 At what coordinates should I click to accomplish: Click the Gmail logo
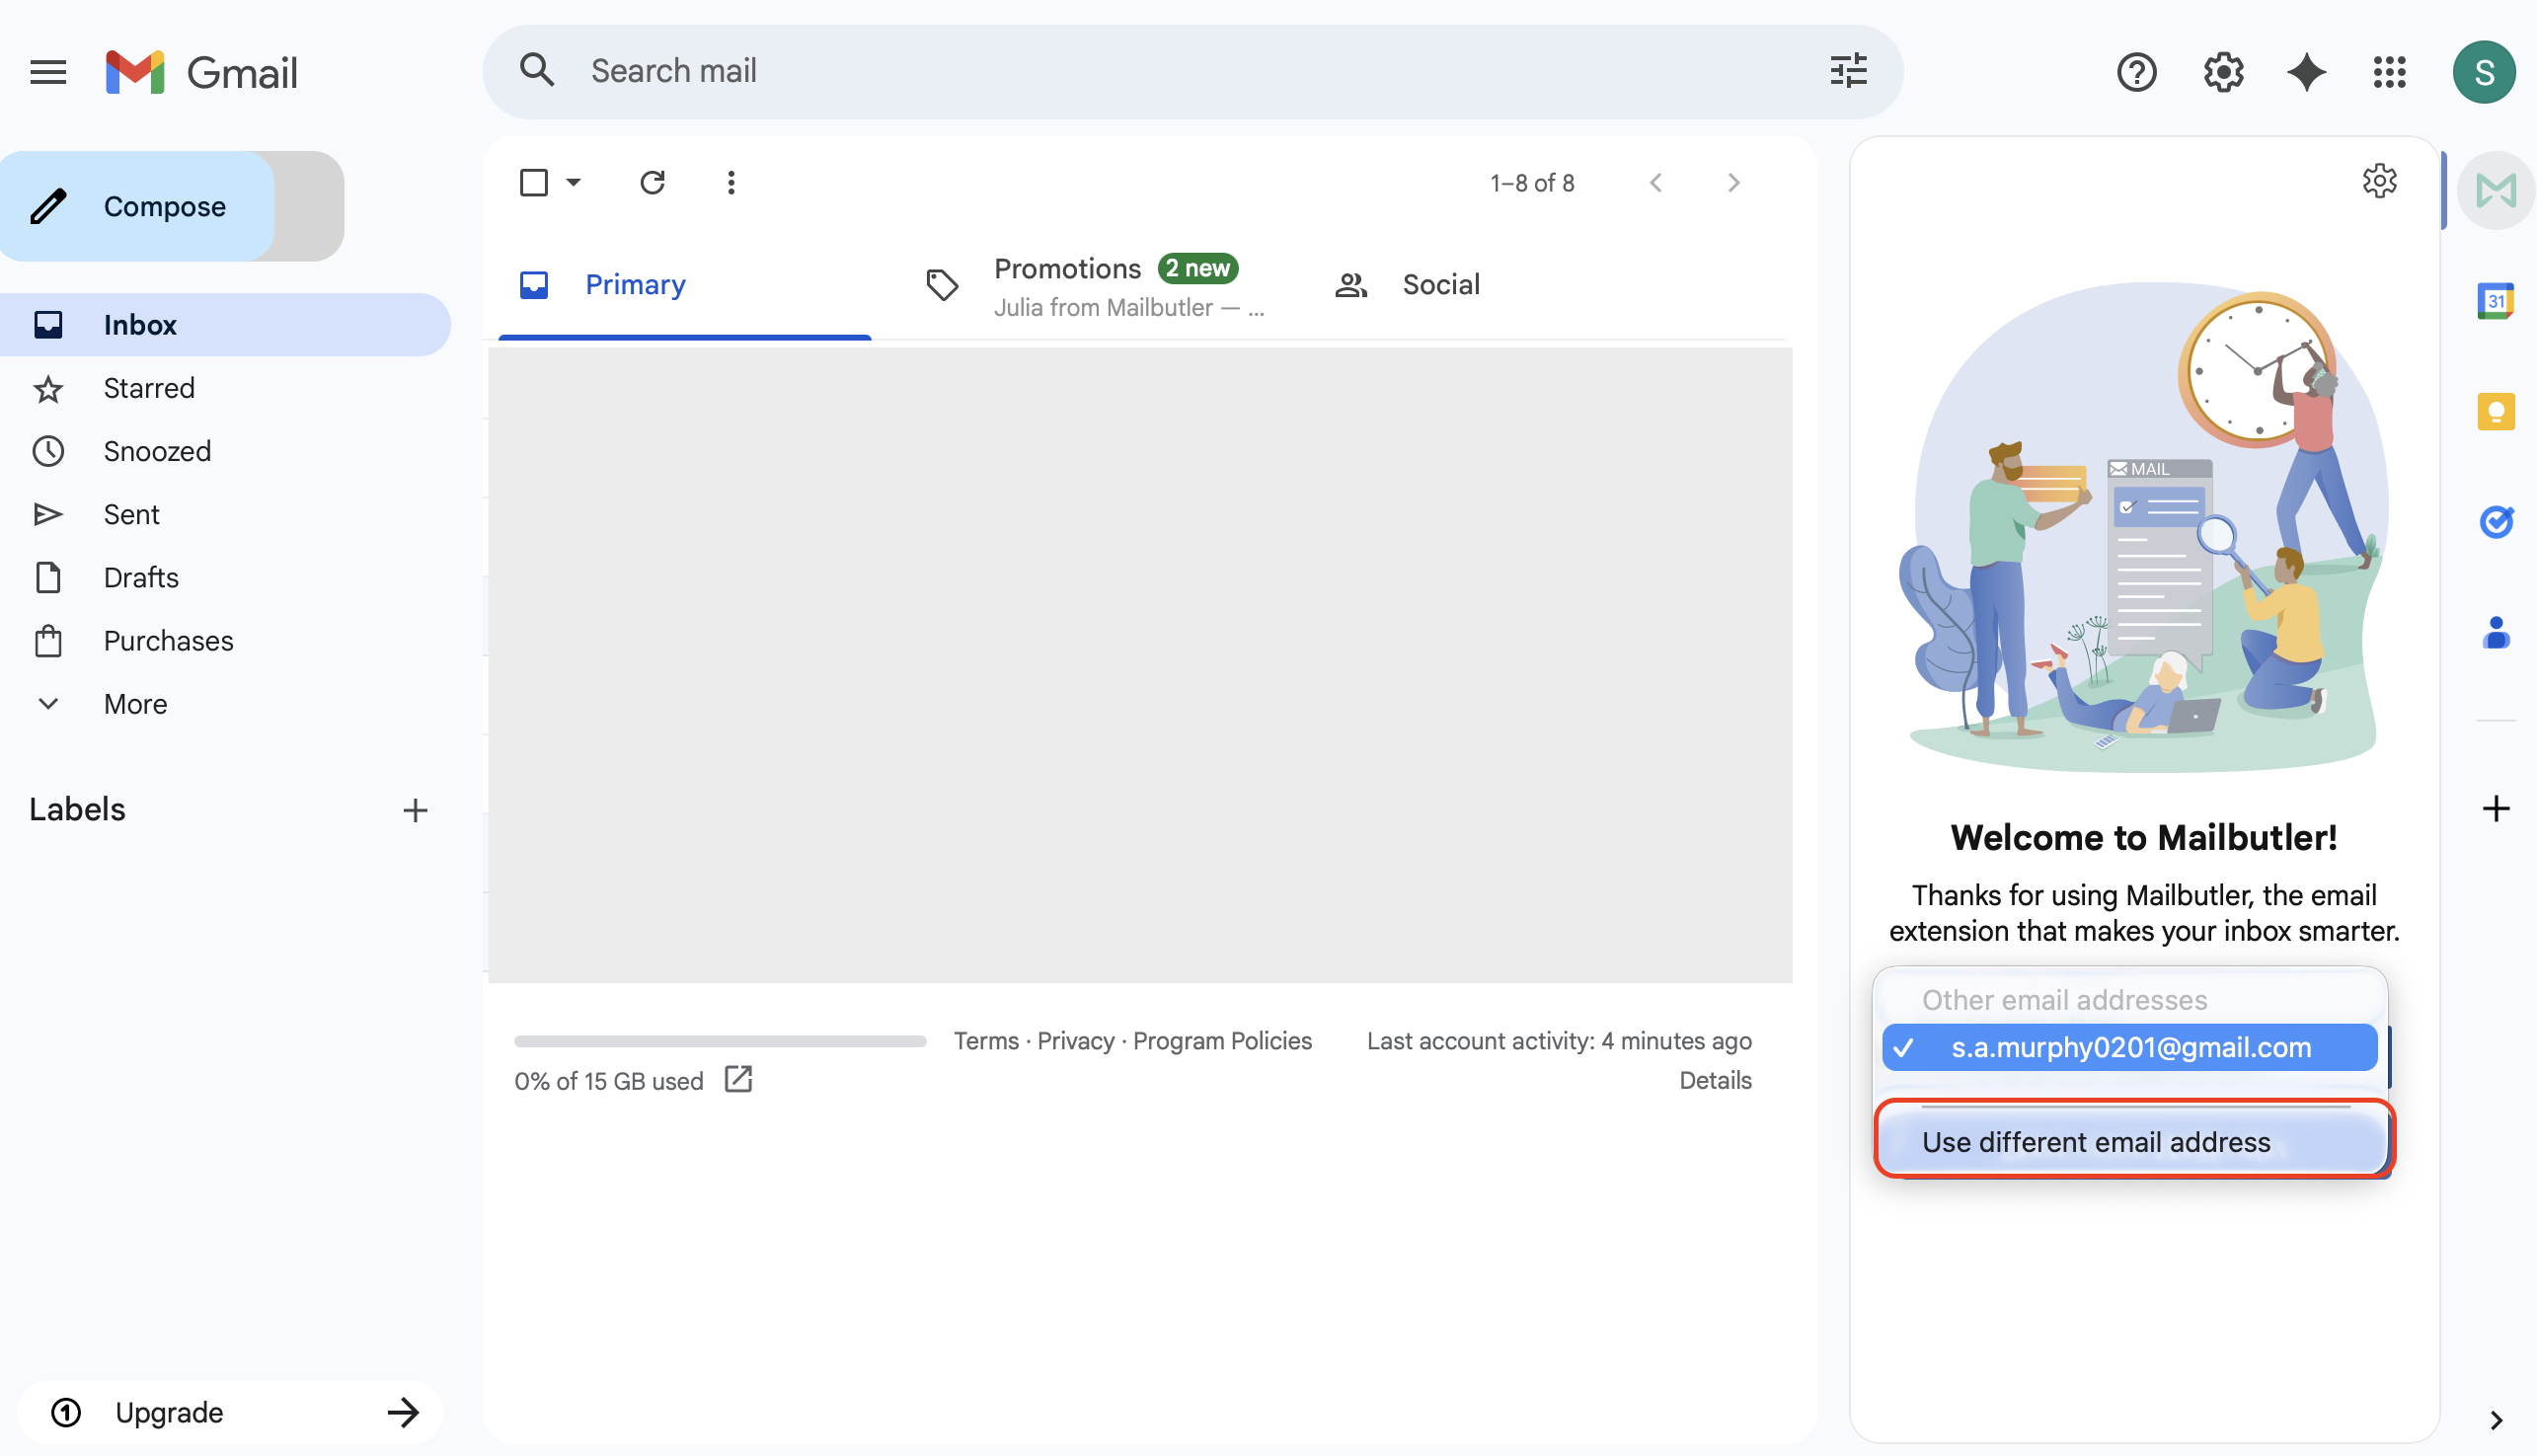pyautogui.click(x=202, y=72)
